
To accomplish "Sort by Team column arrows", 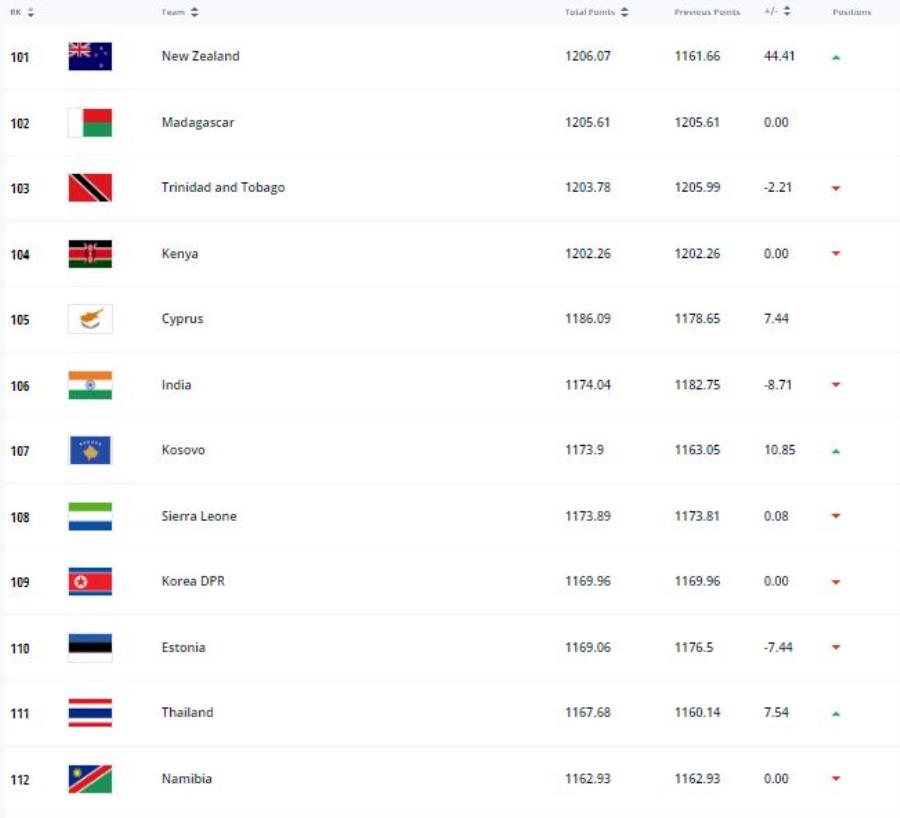I will pyautogui.click(x=195, y=12).
